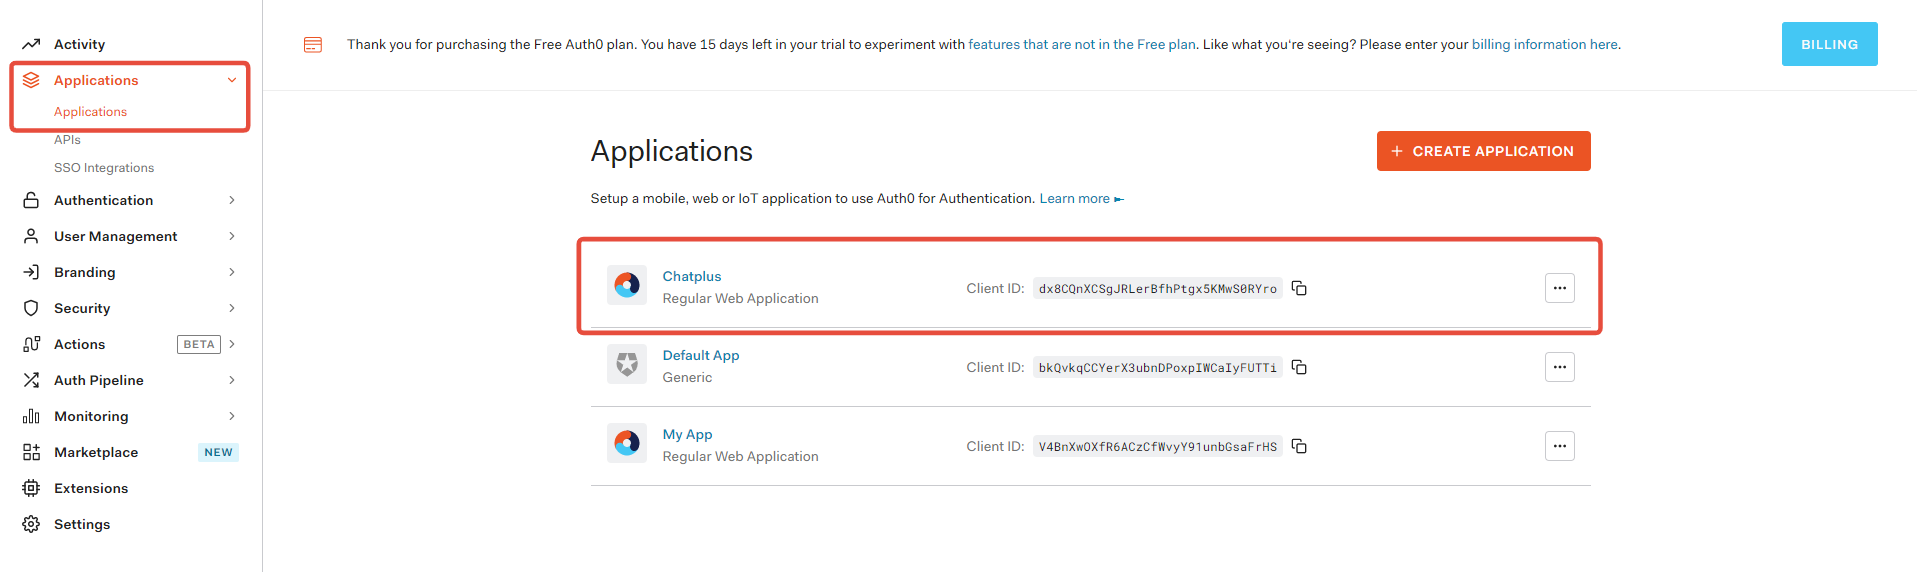The image size is (1917, 572).
Task: Open the Default App more options menu
Action: click(x=1559, y=367)
